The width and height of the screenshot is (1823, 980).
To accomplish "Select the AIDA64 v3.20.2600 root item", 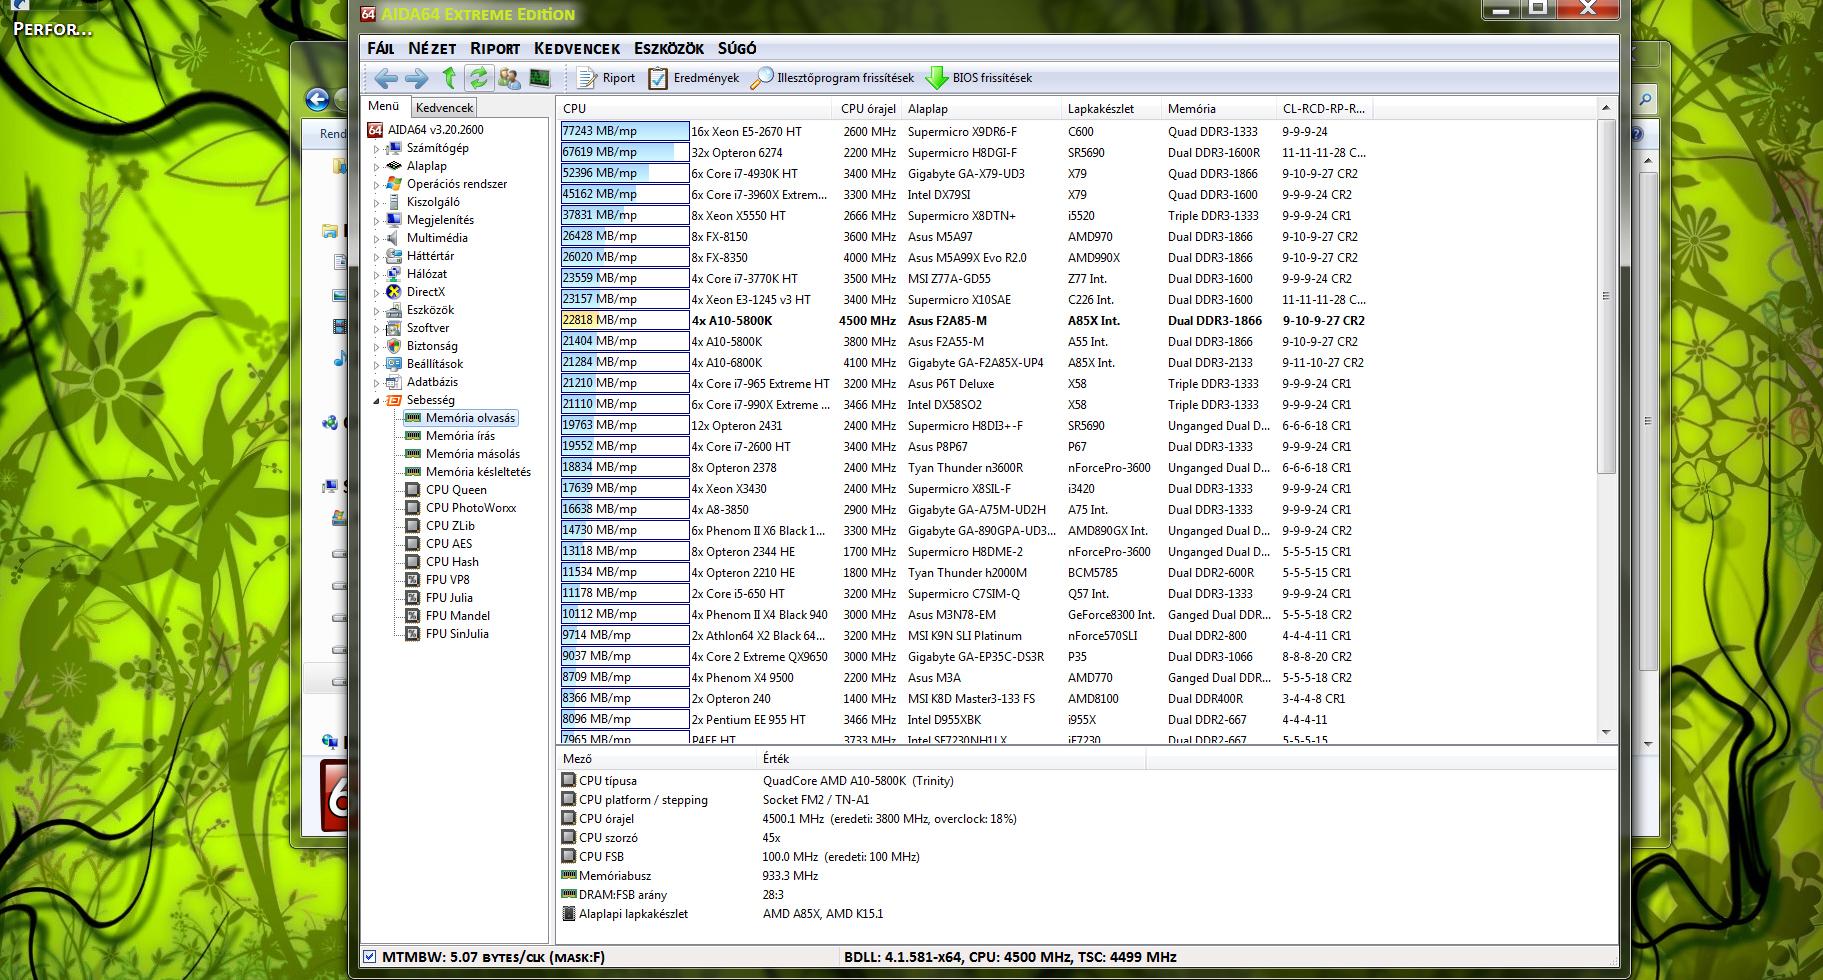I will pyautogui.click(x=426, y=130).
